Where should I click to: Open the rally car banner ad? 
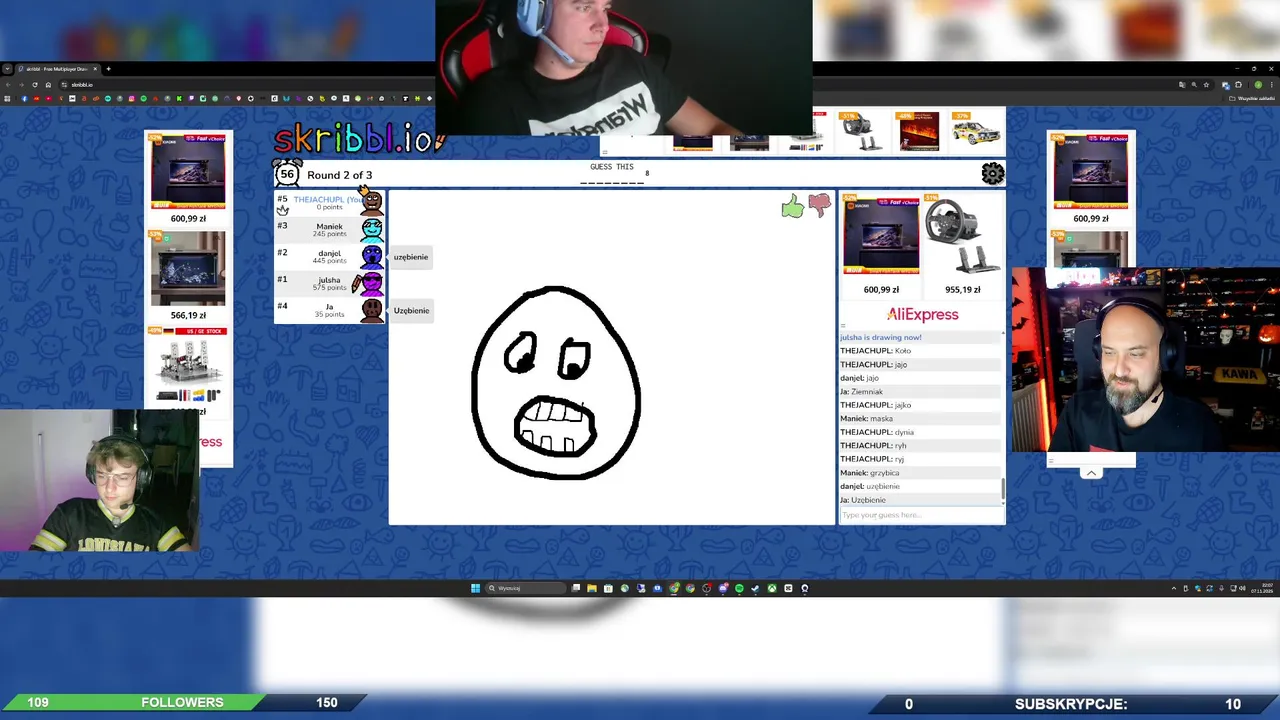click(x=974, y=131)
